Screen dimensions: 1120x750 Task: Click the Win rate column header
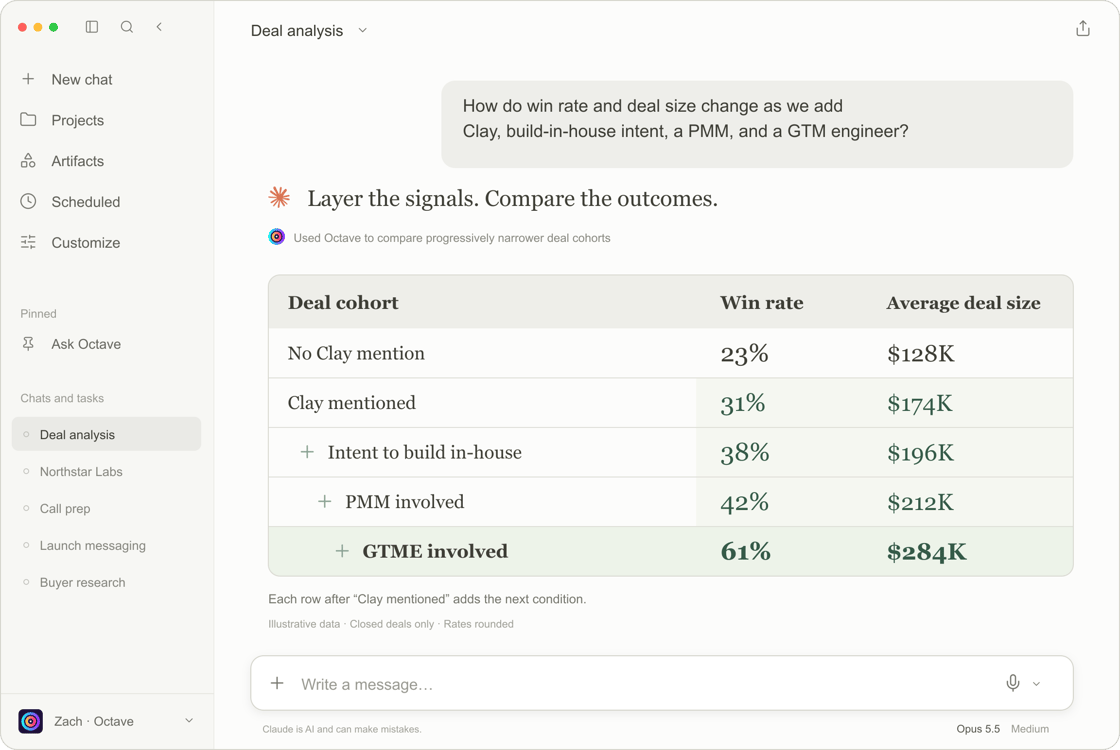point(761,302)
